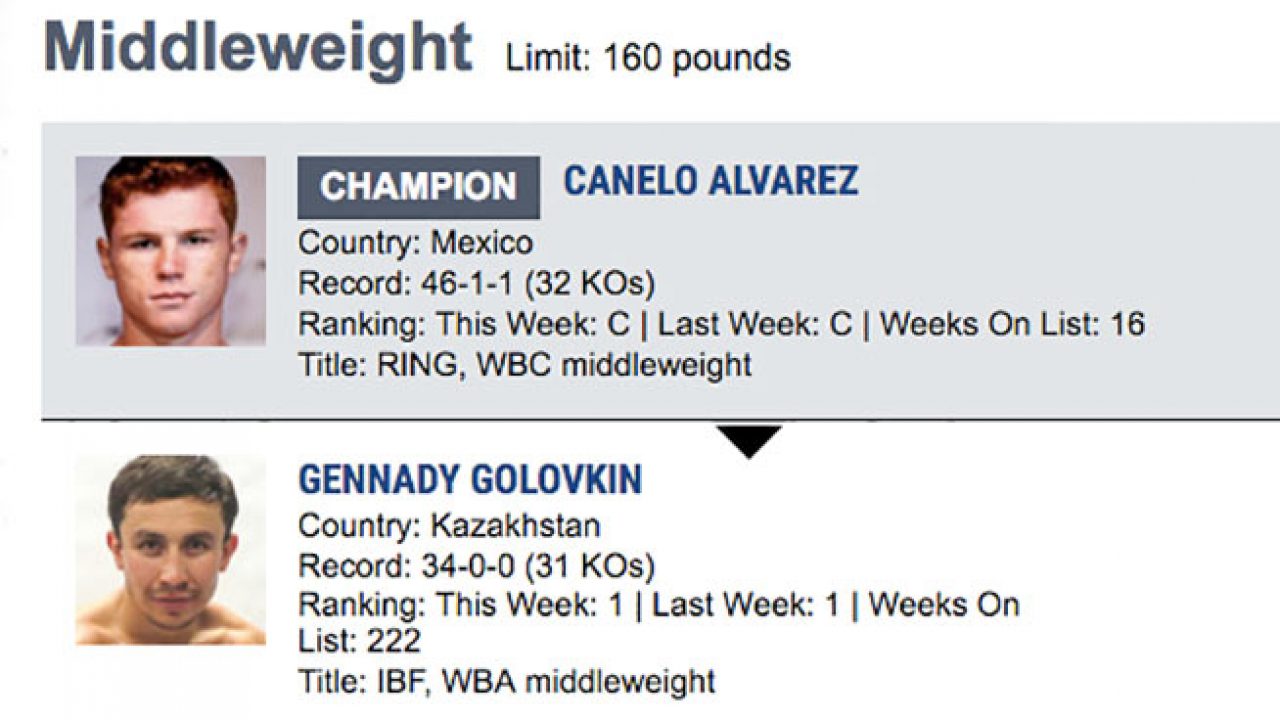This screenshot has width=1280, height=720.
Task: Click the black down-pointing triangle arrow
Action: (749, 440)
